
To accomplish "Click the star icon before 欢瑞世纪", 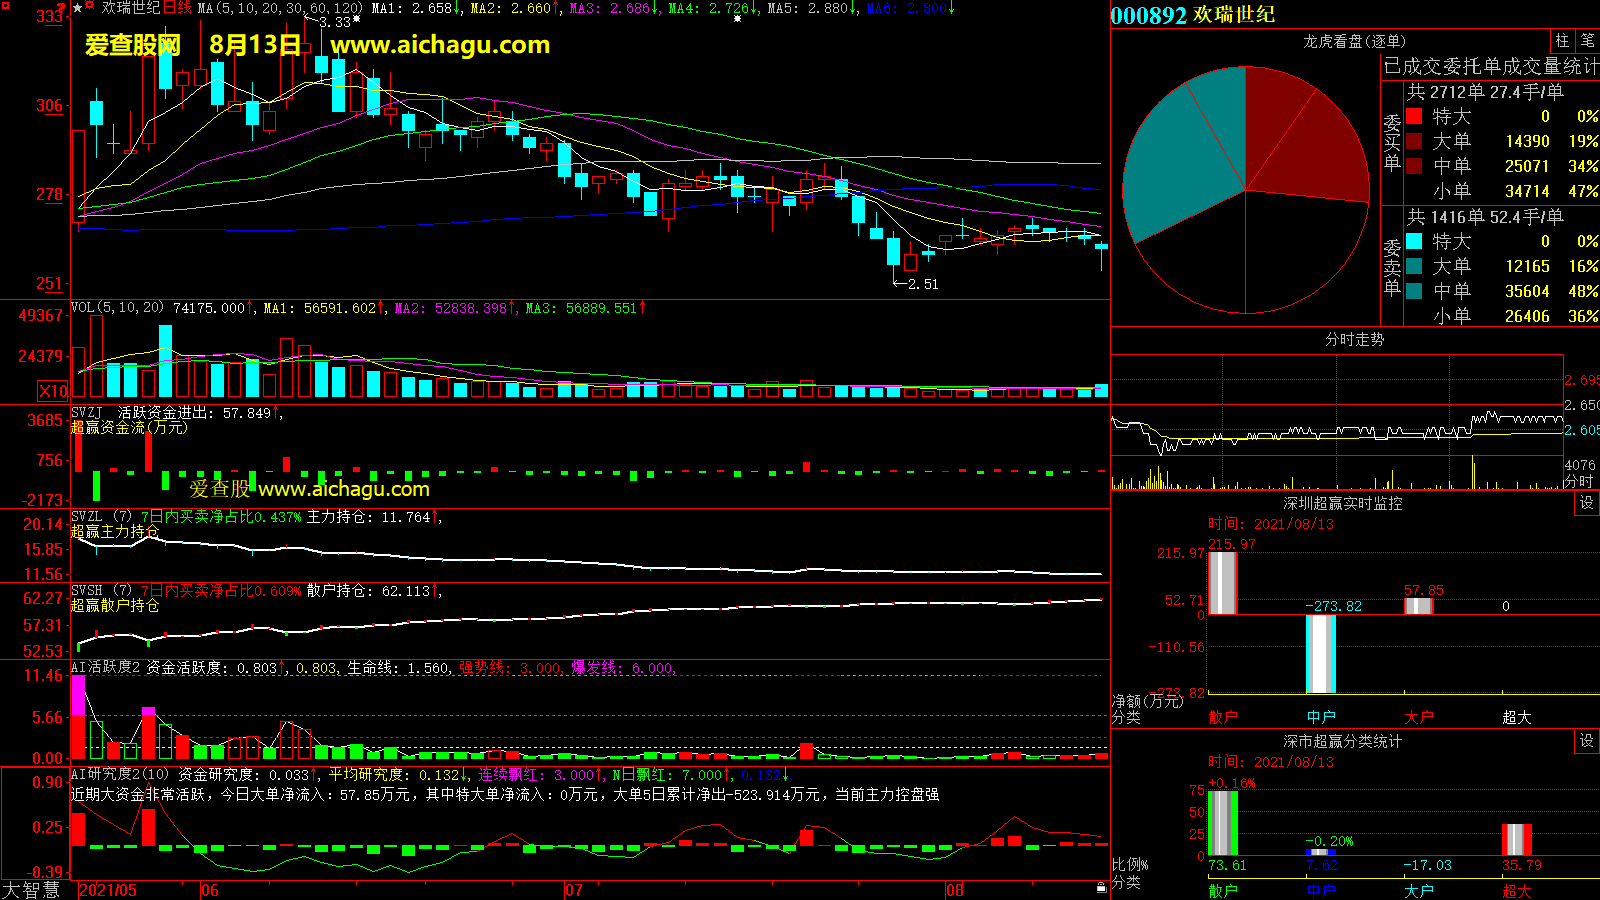I will click(x=77, y=8).
